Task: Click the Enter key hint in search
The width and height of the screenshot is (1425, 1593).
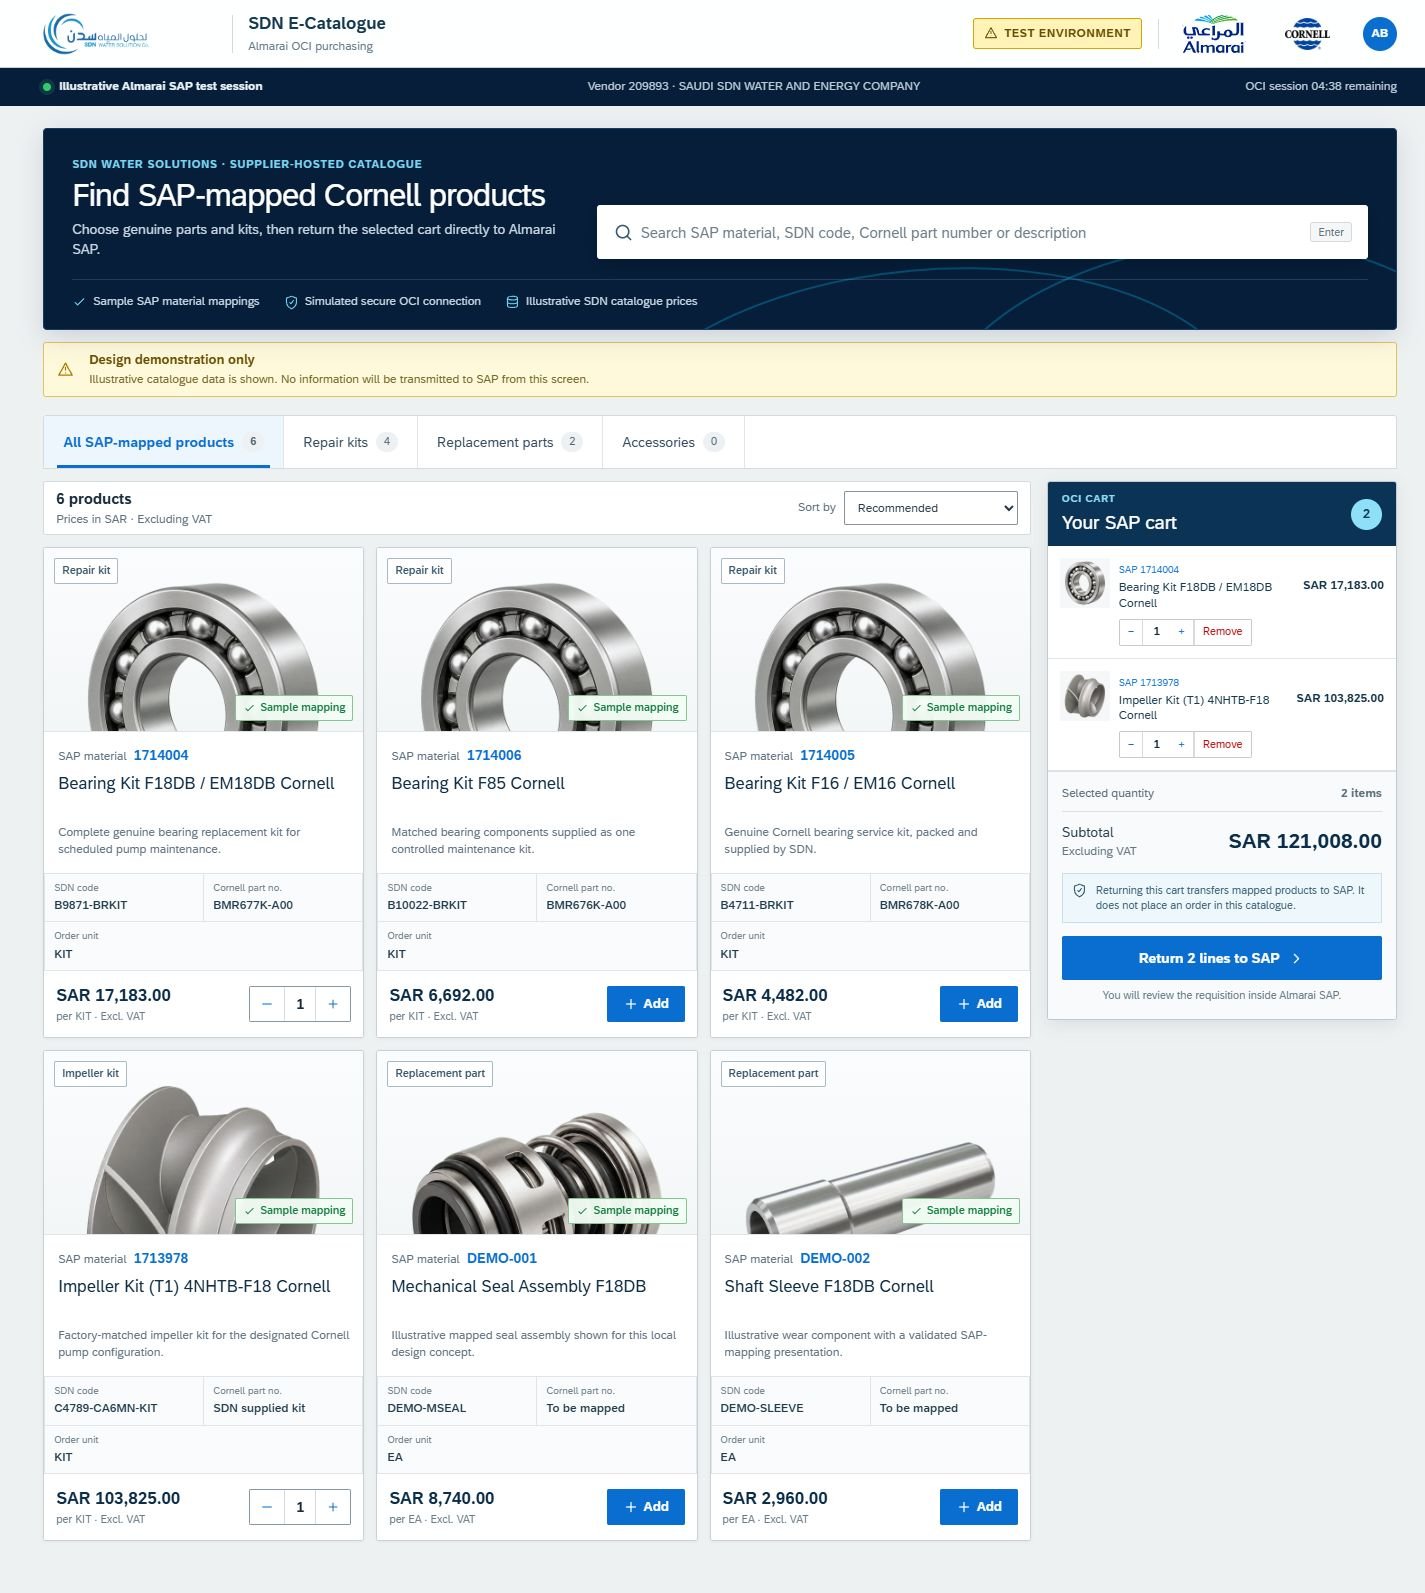Action: coord(1331,233)
